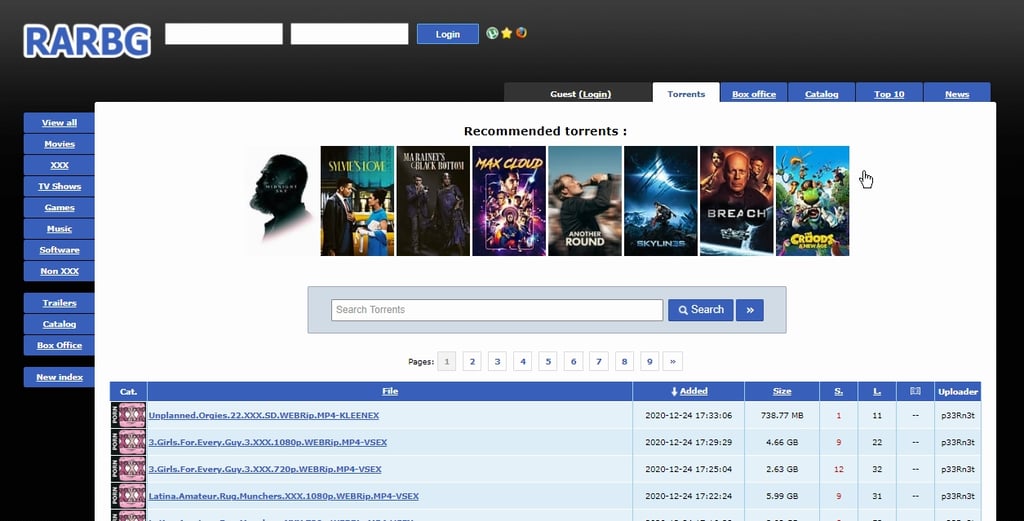Open Latina.Amateur.Rug.Munchers.XXX.1080p.WEBRip.MP4-VSEX link
Screen dimensions: 1024x521
coord(283,496)
